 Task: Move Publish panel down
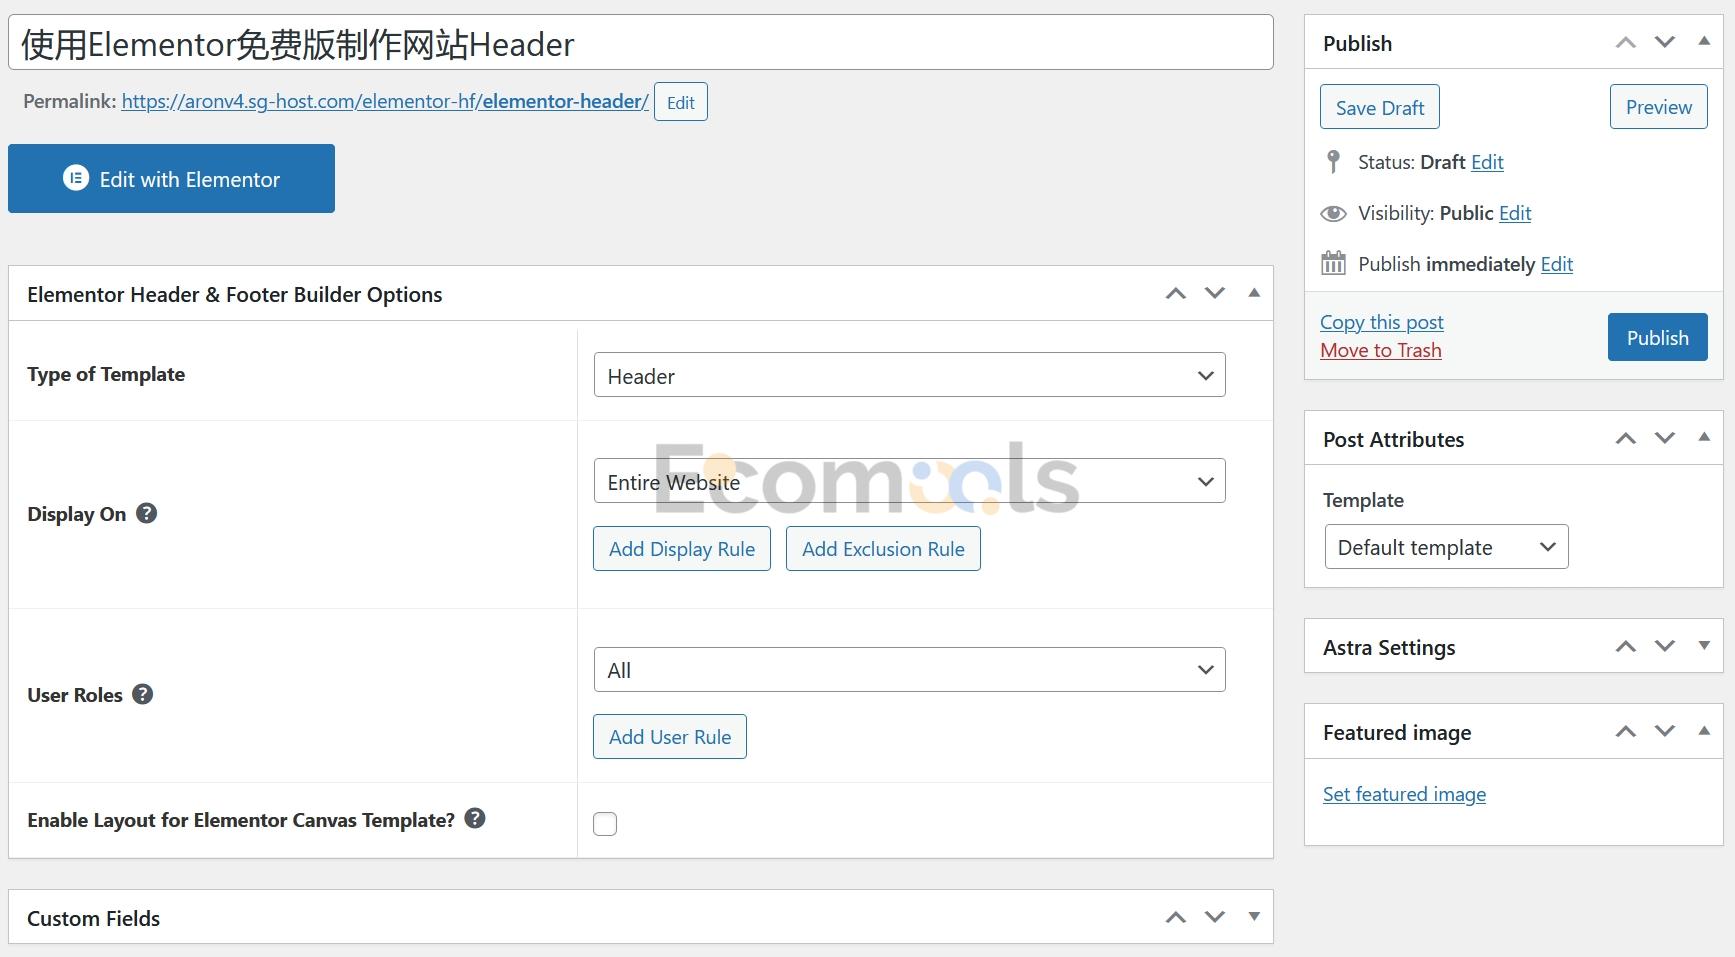click(1665, 42)
